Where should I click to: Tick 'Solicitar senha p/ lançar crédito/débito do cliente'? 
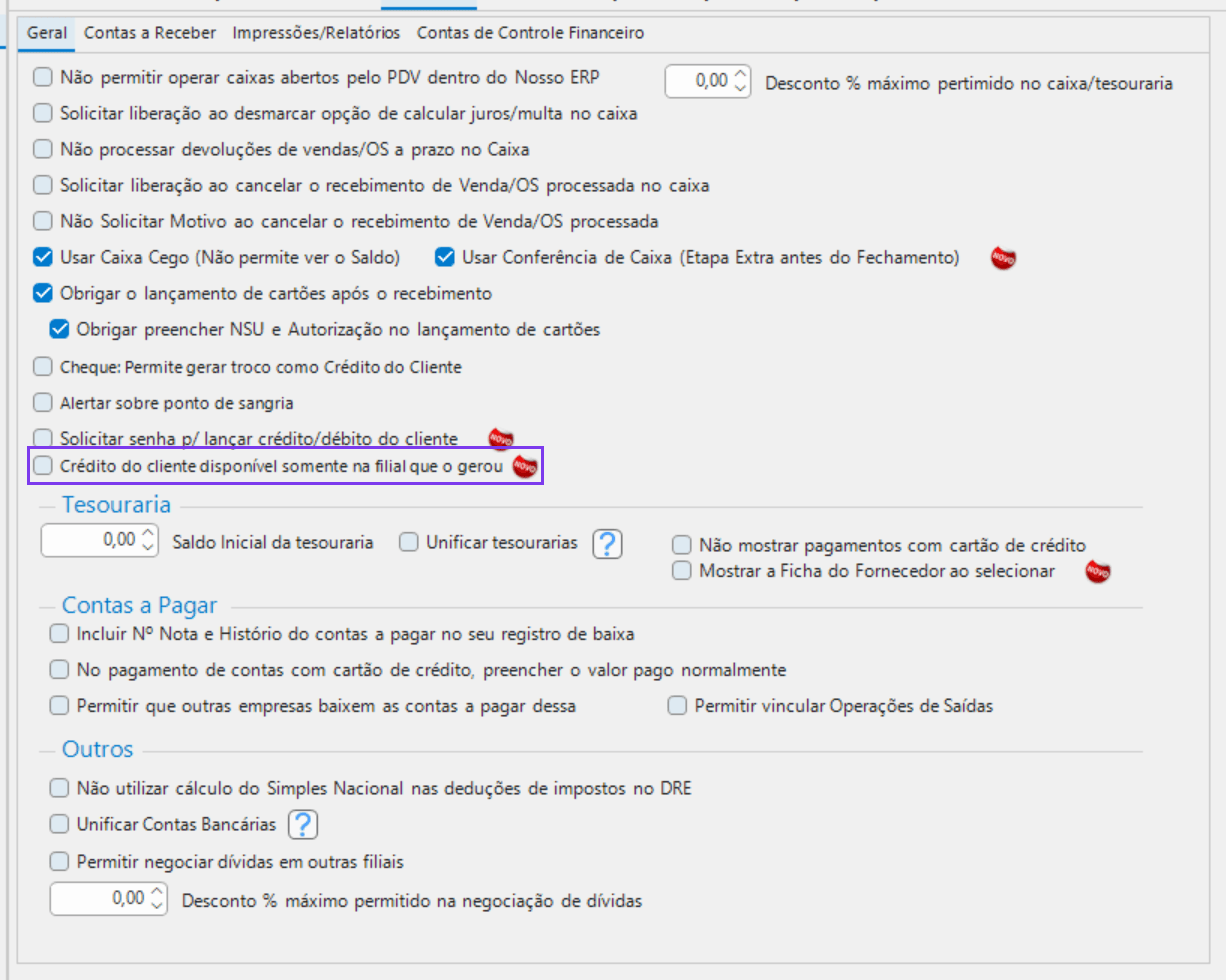[42, 437]
